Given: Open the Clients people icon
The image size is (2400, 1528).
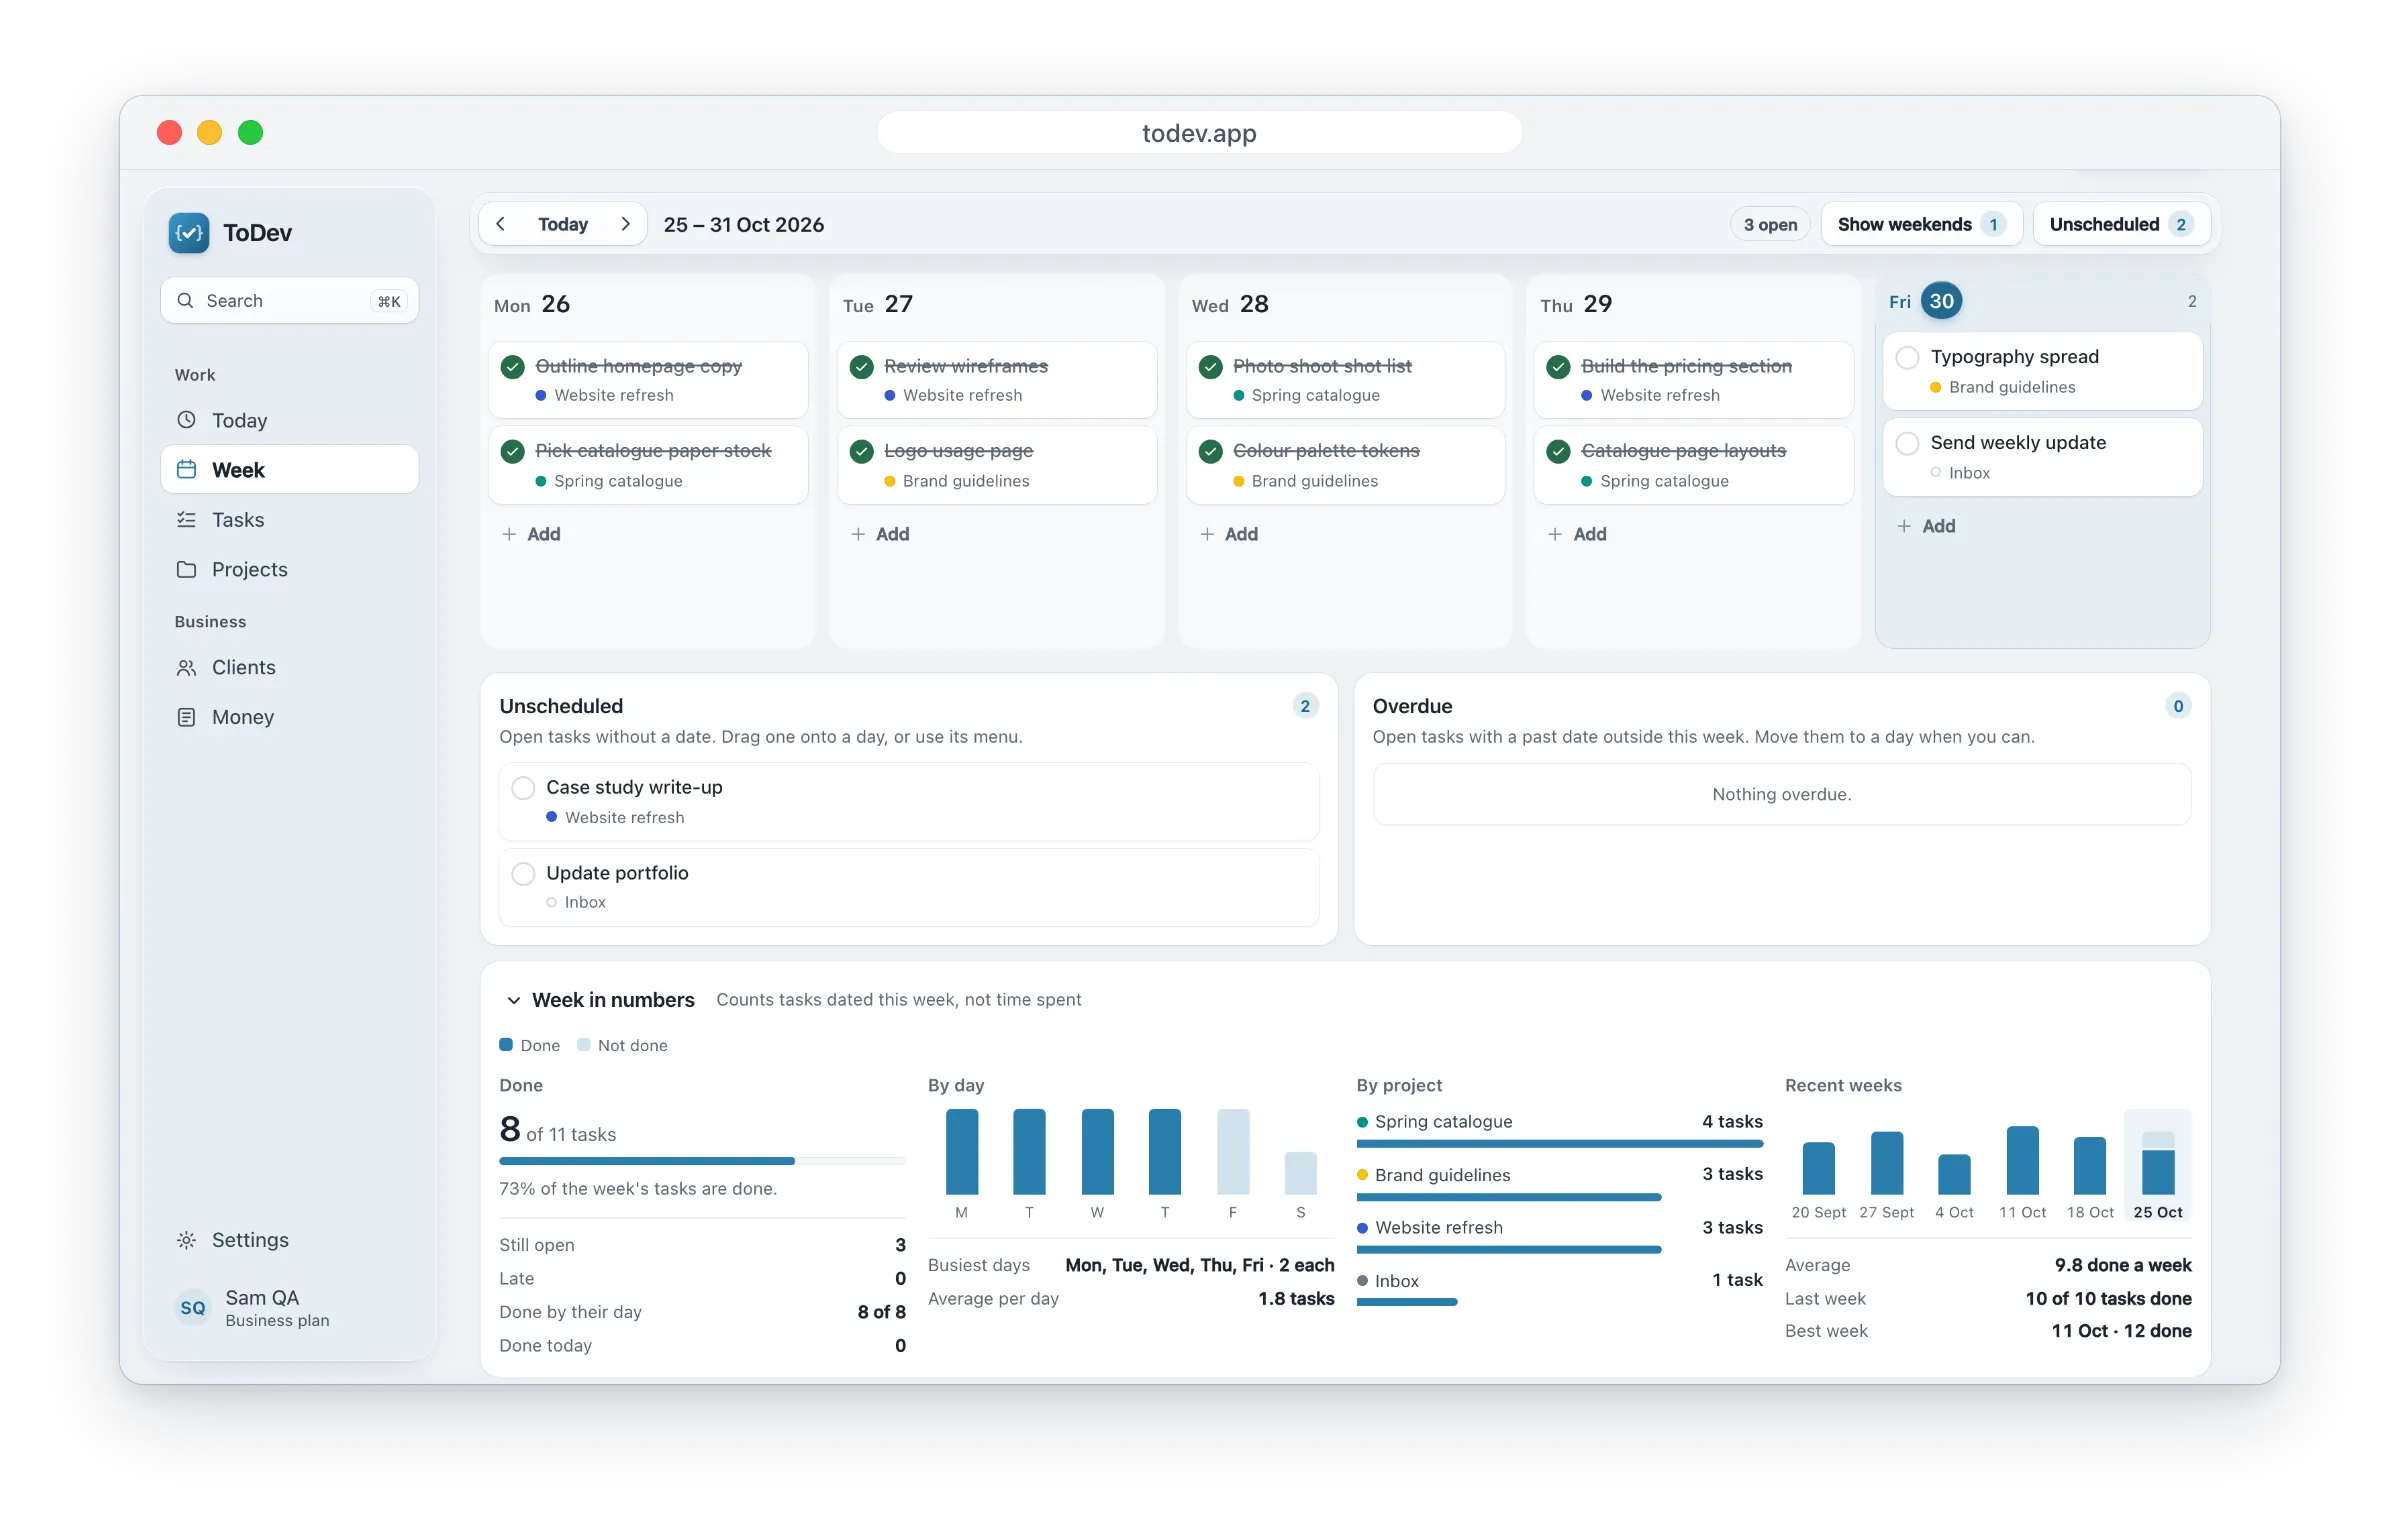Looking at the screenshot, I should coord(186,667).
